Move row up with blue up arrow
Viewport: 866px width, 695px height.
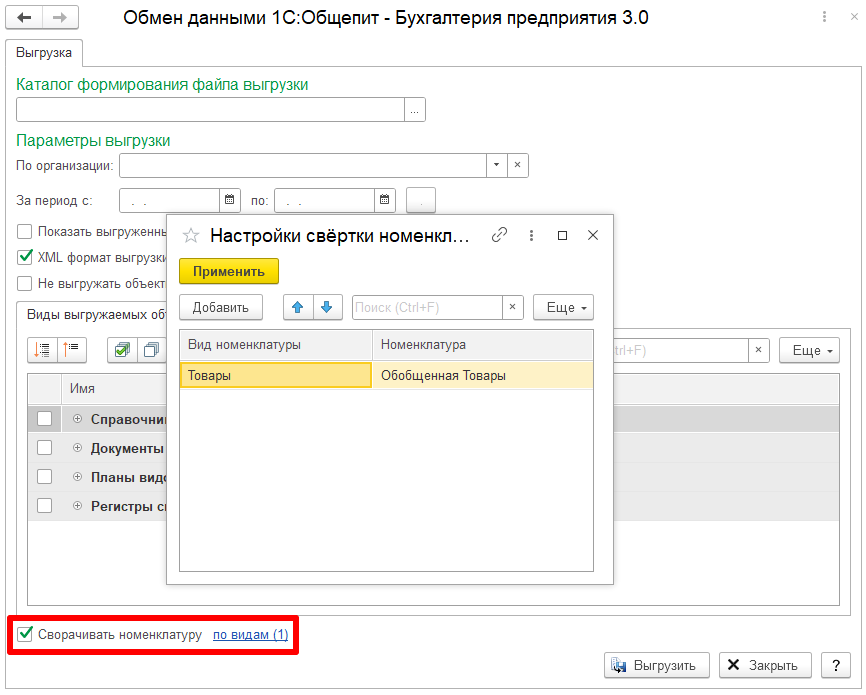coord(298,307)
